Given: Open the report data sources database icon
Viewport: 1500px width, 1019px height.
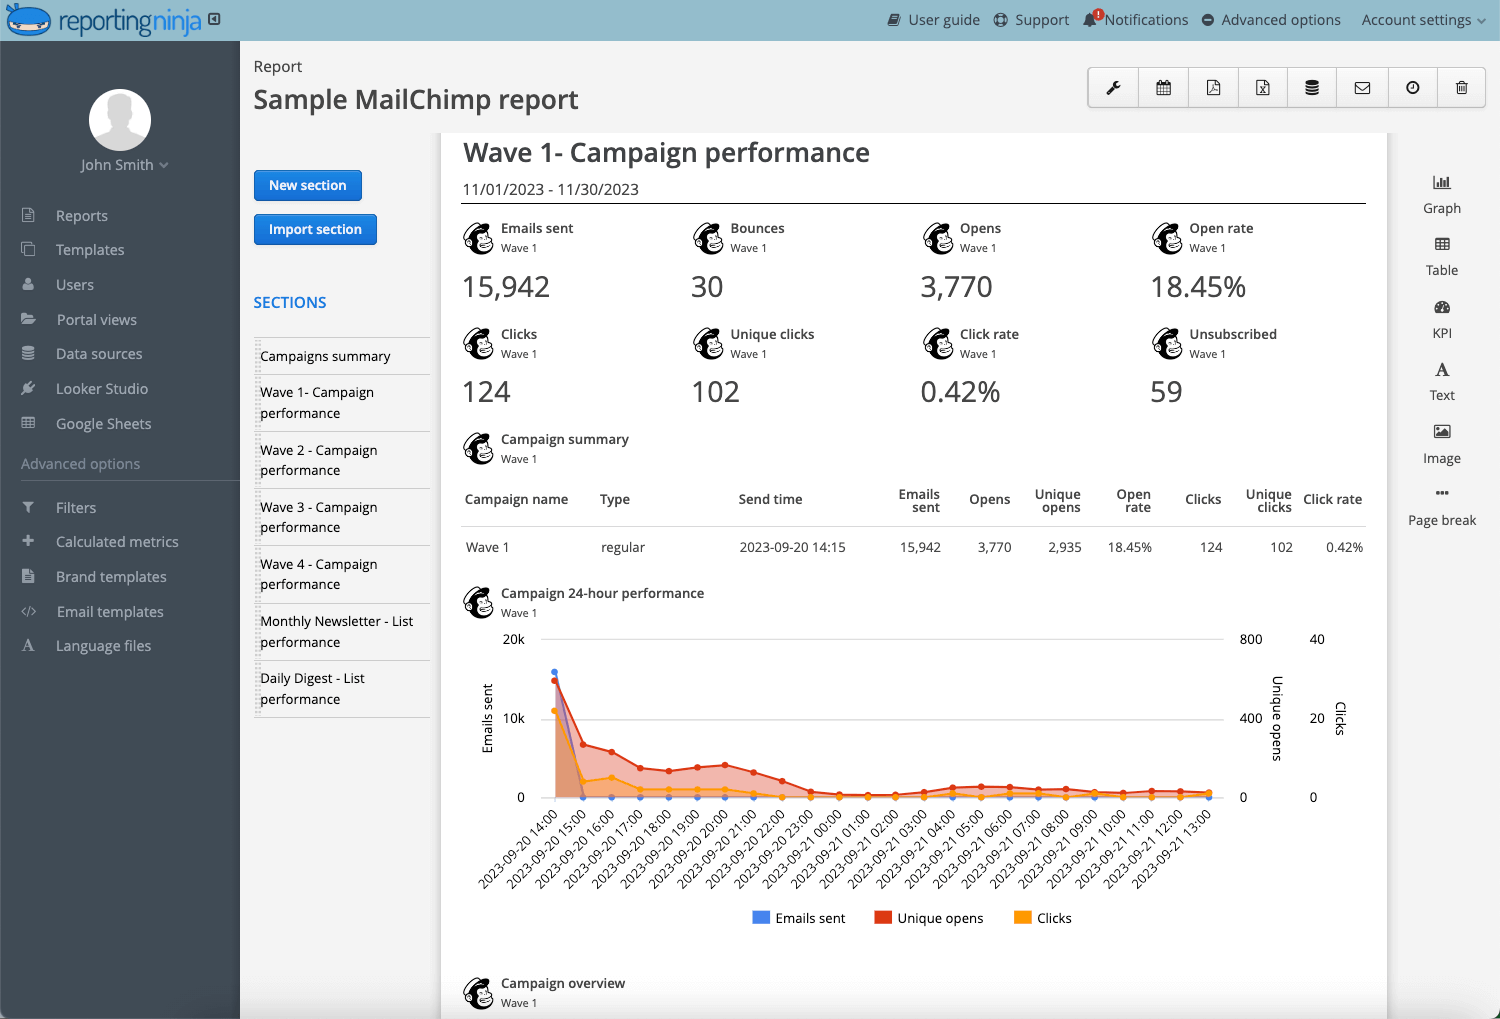Looking at the screenshot, I should pos(1312,88).
